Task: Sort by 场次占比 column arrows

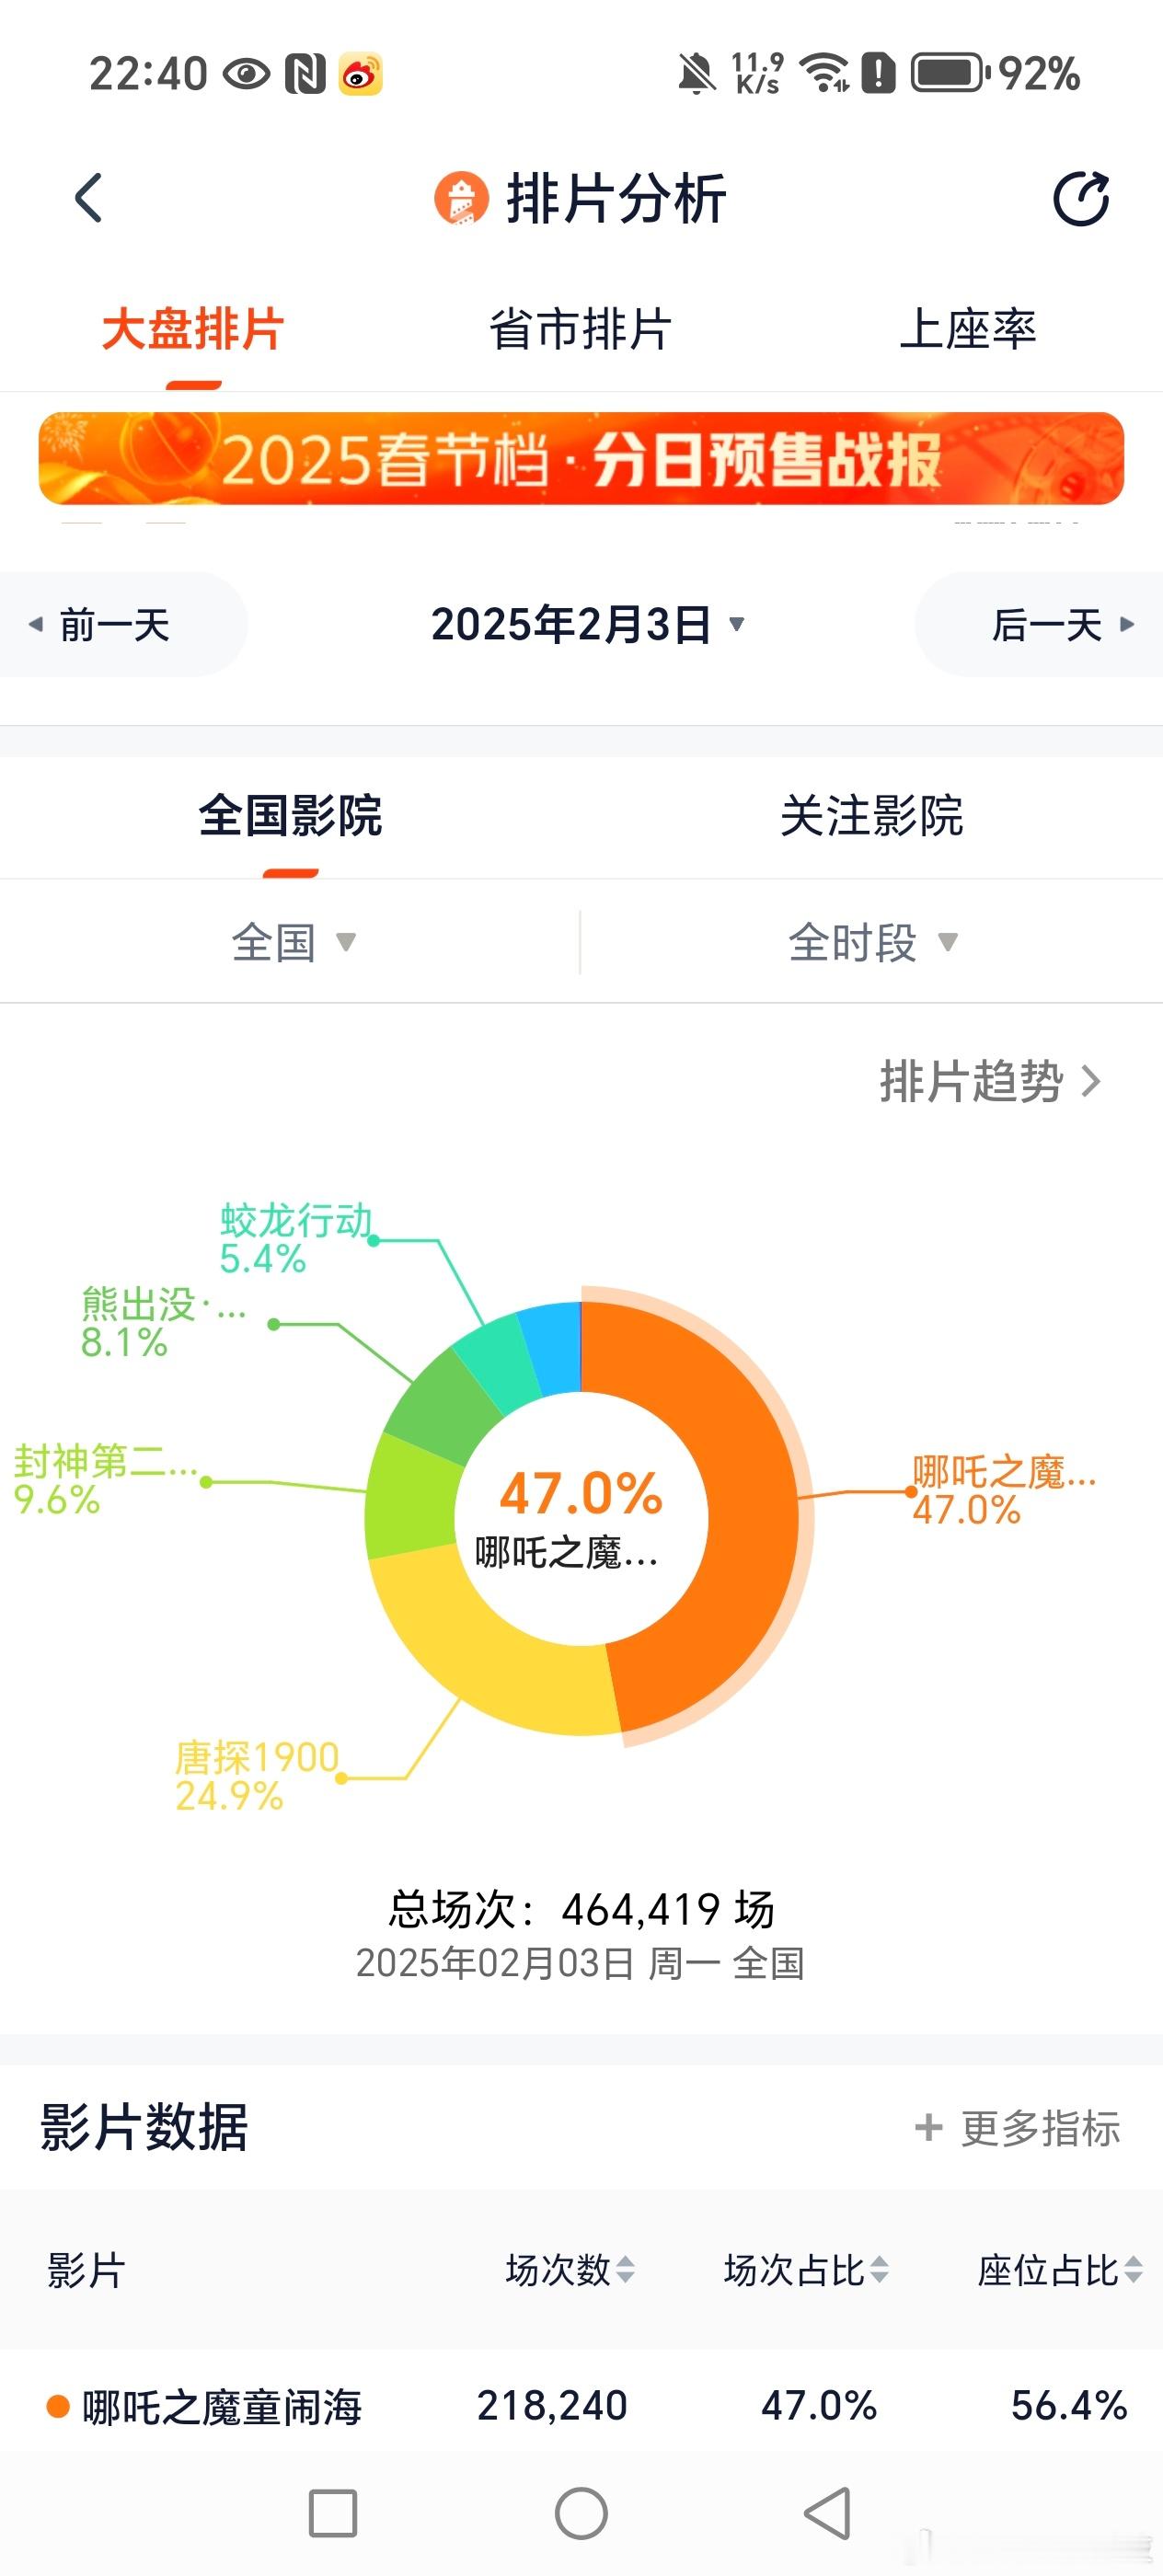Action: (879, 2270)
